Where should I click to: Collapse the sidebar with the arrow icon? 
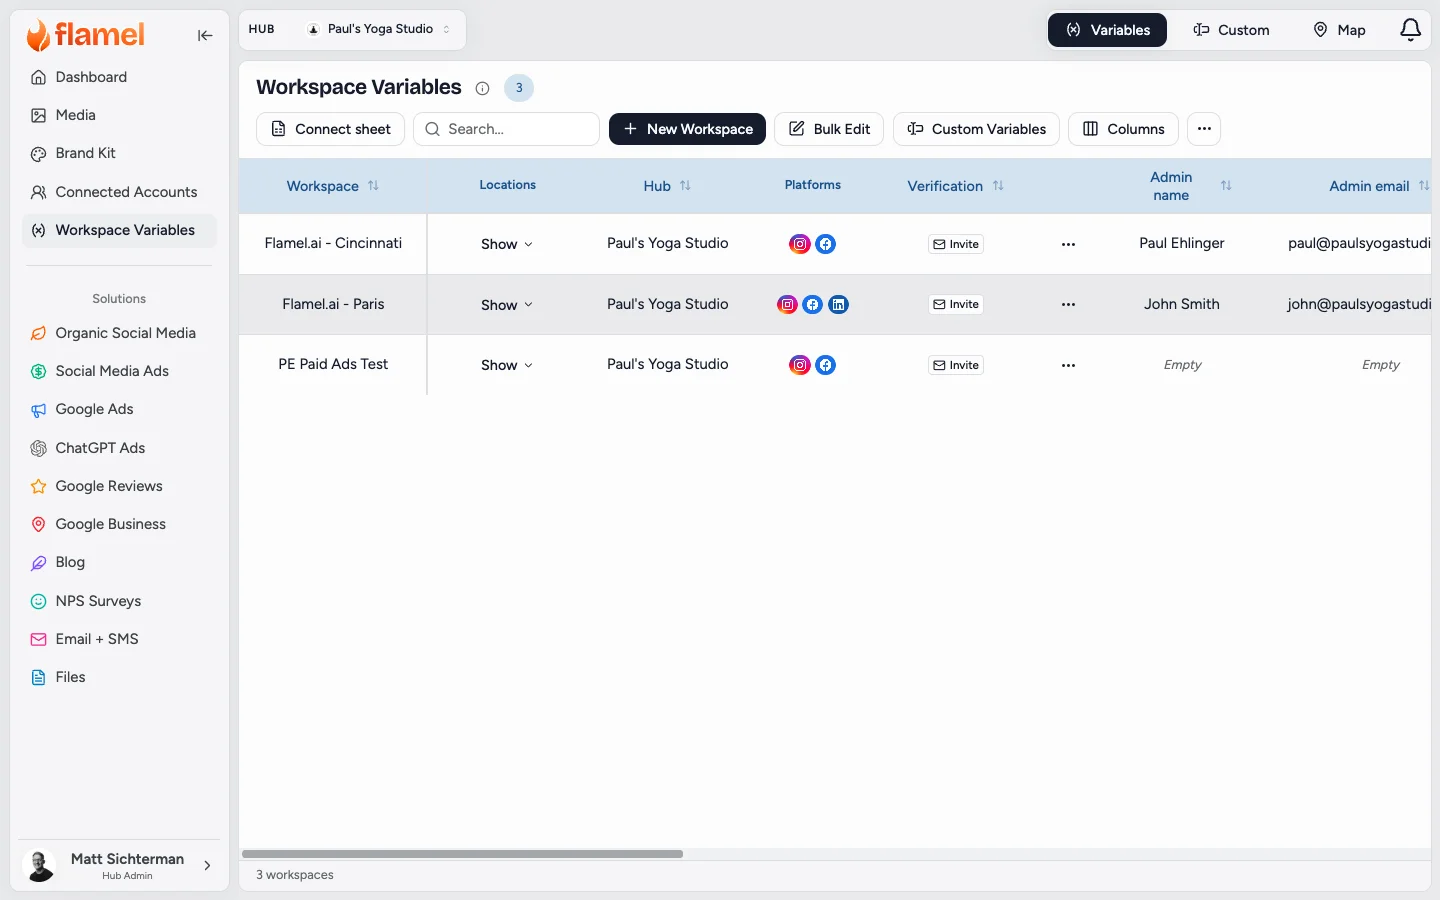[x=205, y=36]
